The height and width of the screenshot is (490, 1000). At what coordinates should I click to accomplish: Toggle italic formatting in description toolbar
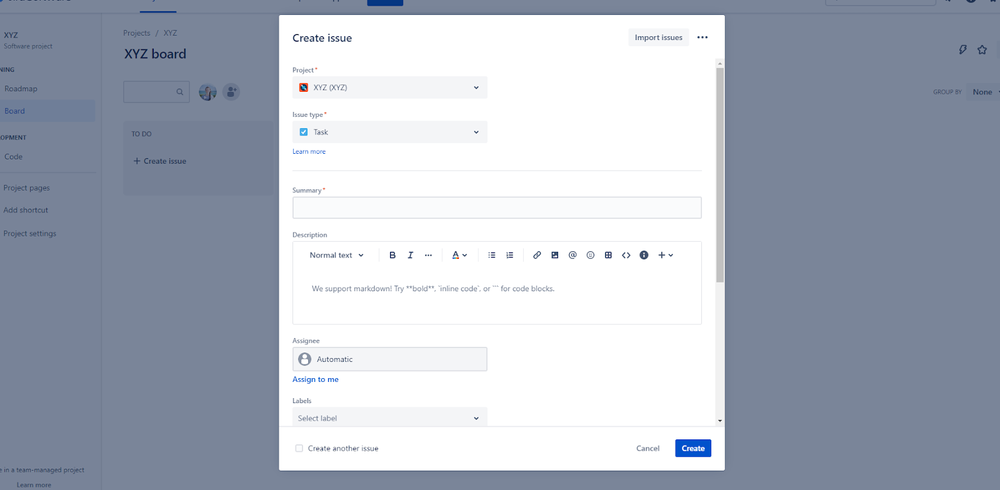[410, 255]
